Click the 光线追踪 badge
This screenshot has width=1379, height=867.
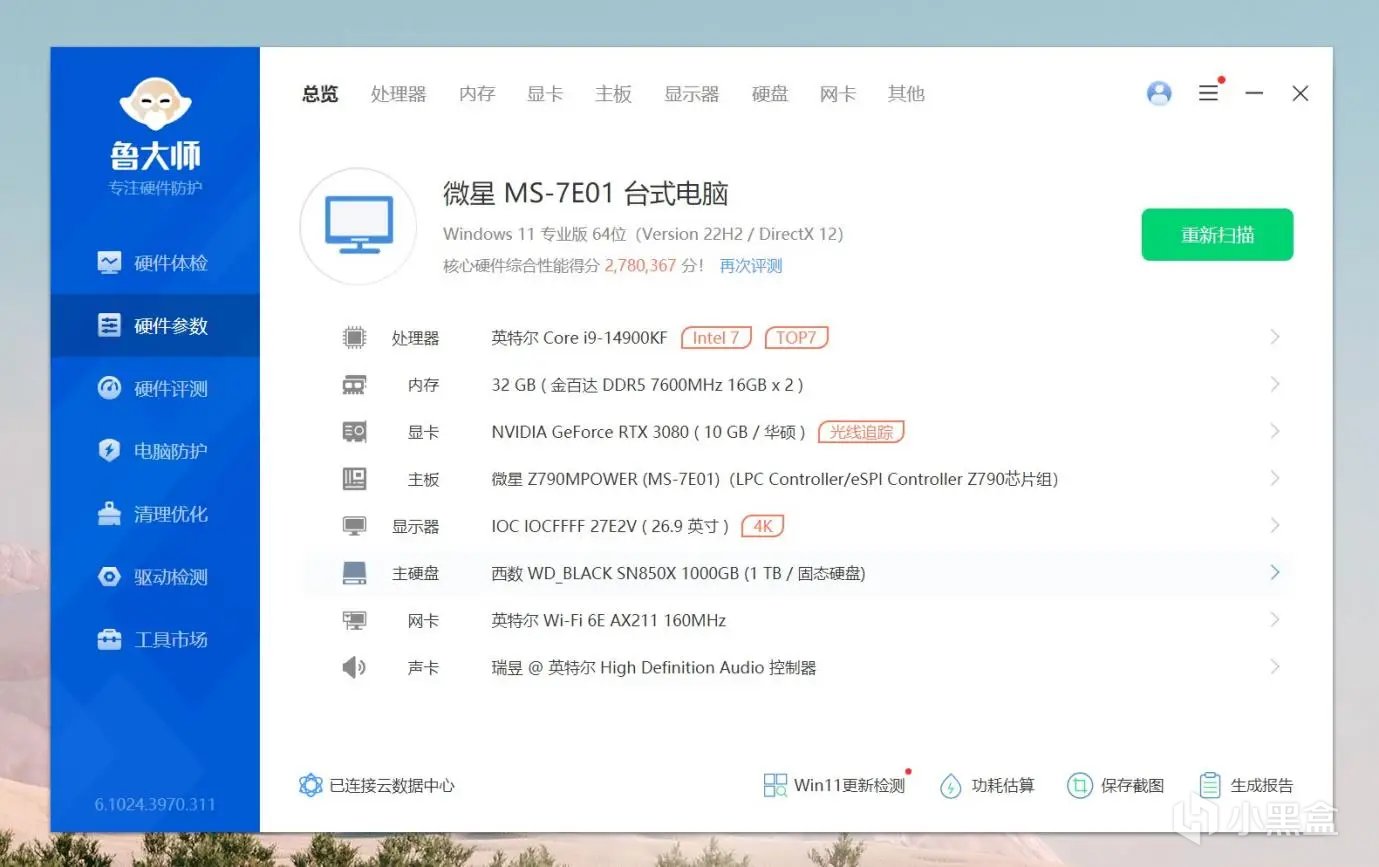click(x=861, y=432)
